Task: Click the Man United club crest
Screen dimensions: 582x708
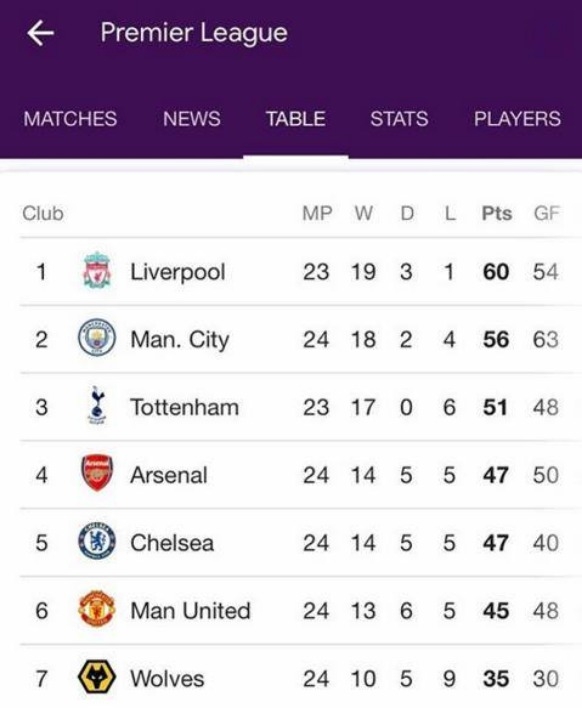Action: coord(97,609)
